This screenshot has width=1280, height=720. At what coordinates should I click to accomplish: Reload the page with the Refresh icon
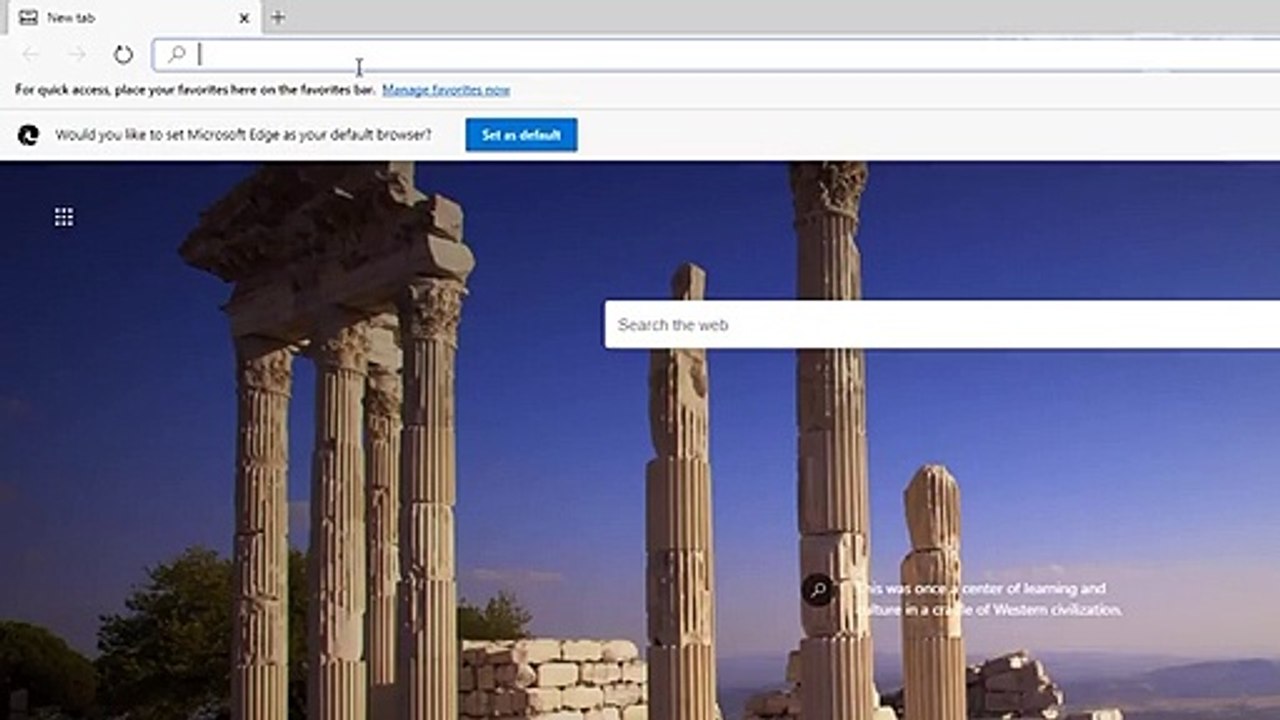(x=123, y=54)
